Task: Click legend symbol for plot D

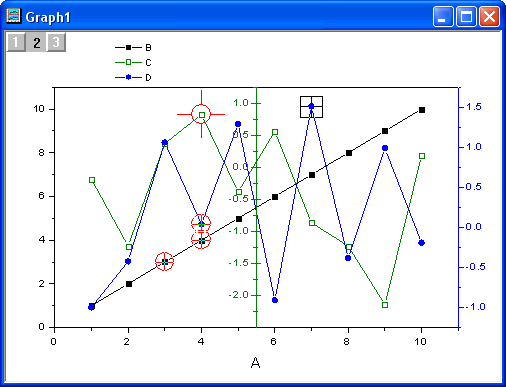Action: tap(128, 77)
